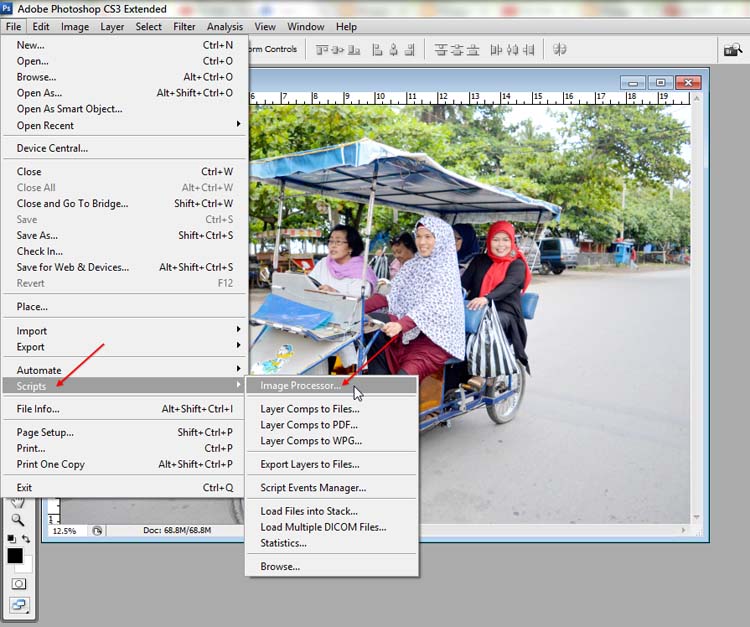The image size is (750, 627).
Task: Set the white background color swatch
Action: pos(27,565)
